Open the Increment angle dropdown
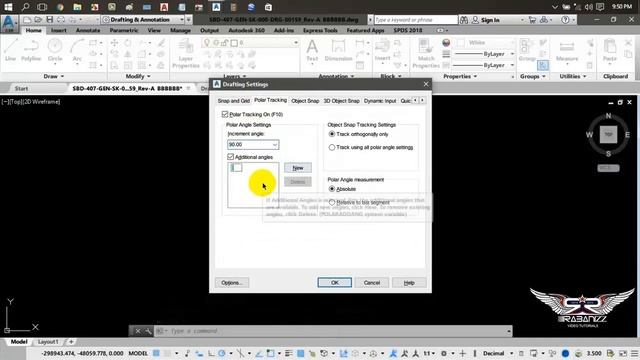 [x=275, y=144]
